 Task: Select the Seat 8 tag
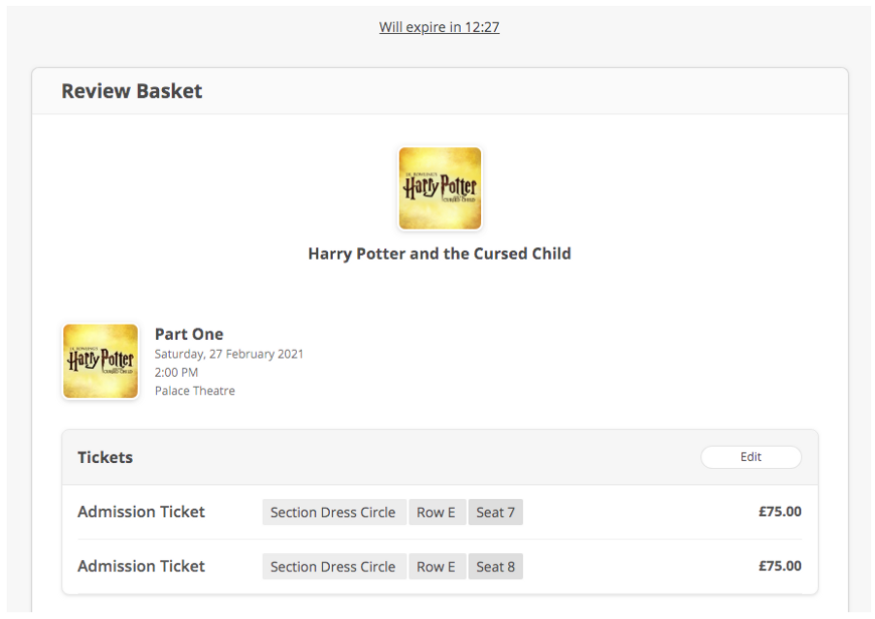(x=496, y=567)
